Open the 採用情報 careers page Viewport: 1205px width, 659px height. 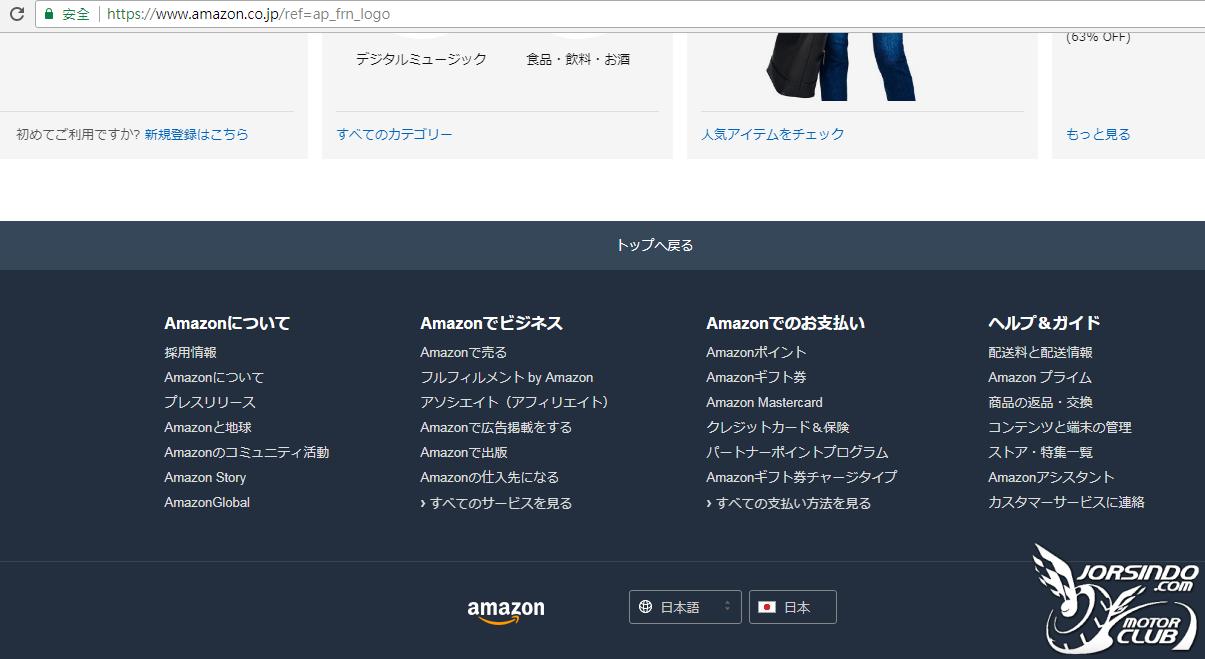(189, 352)
